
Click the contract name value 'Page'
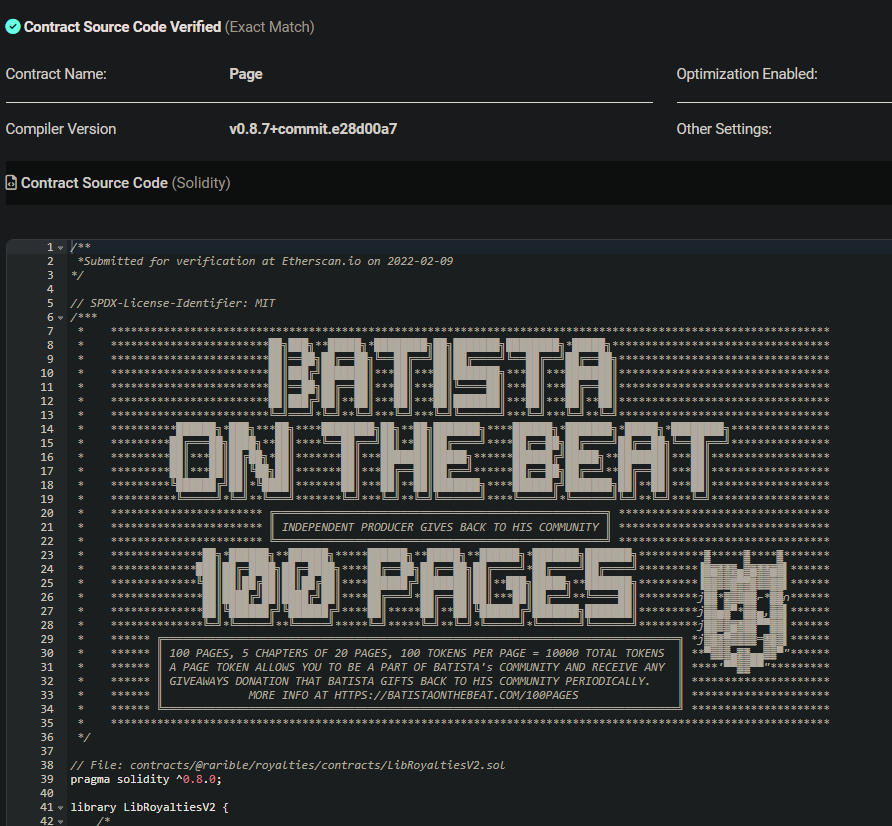(246, 74)
